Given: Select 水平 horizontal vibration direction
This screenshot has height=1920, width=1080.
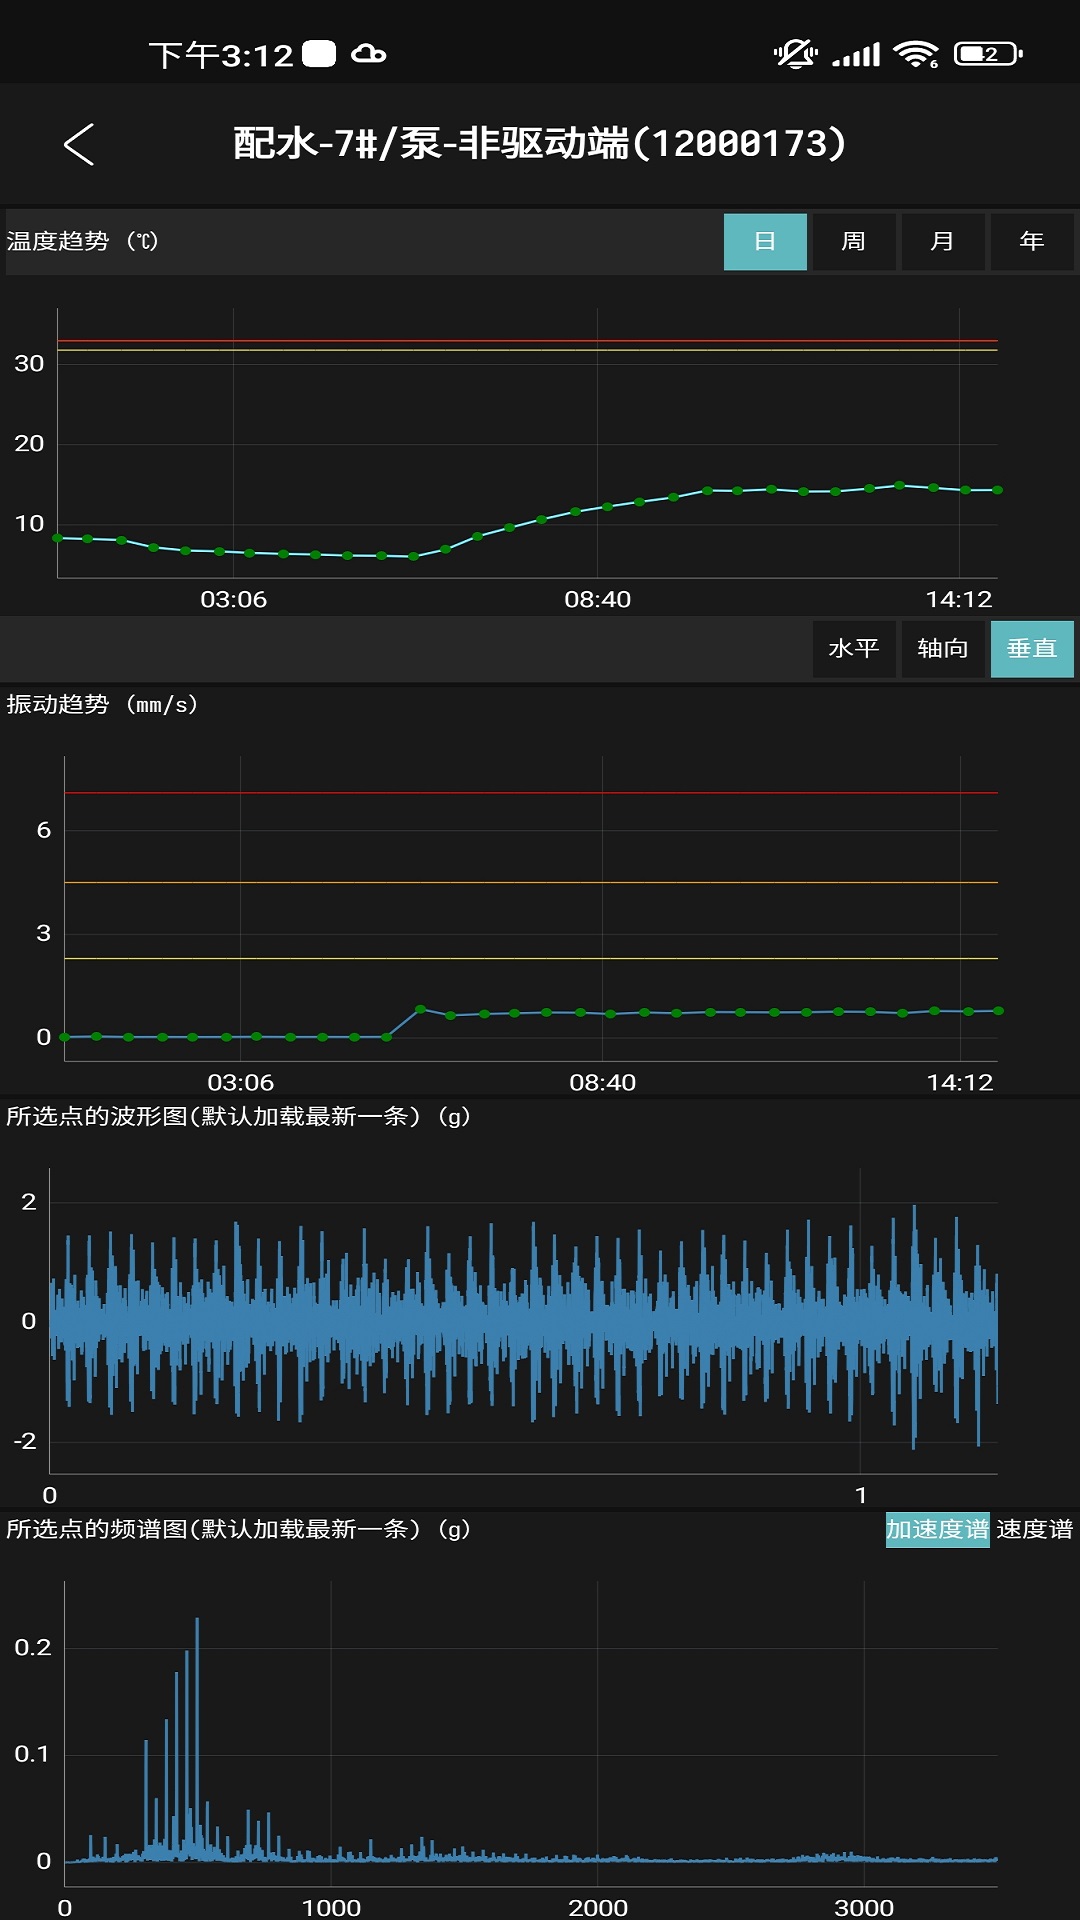Looking at the screenshot, I should click(x=853, y=649).
